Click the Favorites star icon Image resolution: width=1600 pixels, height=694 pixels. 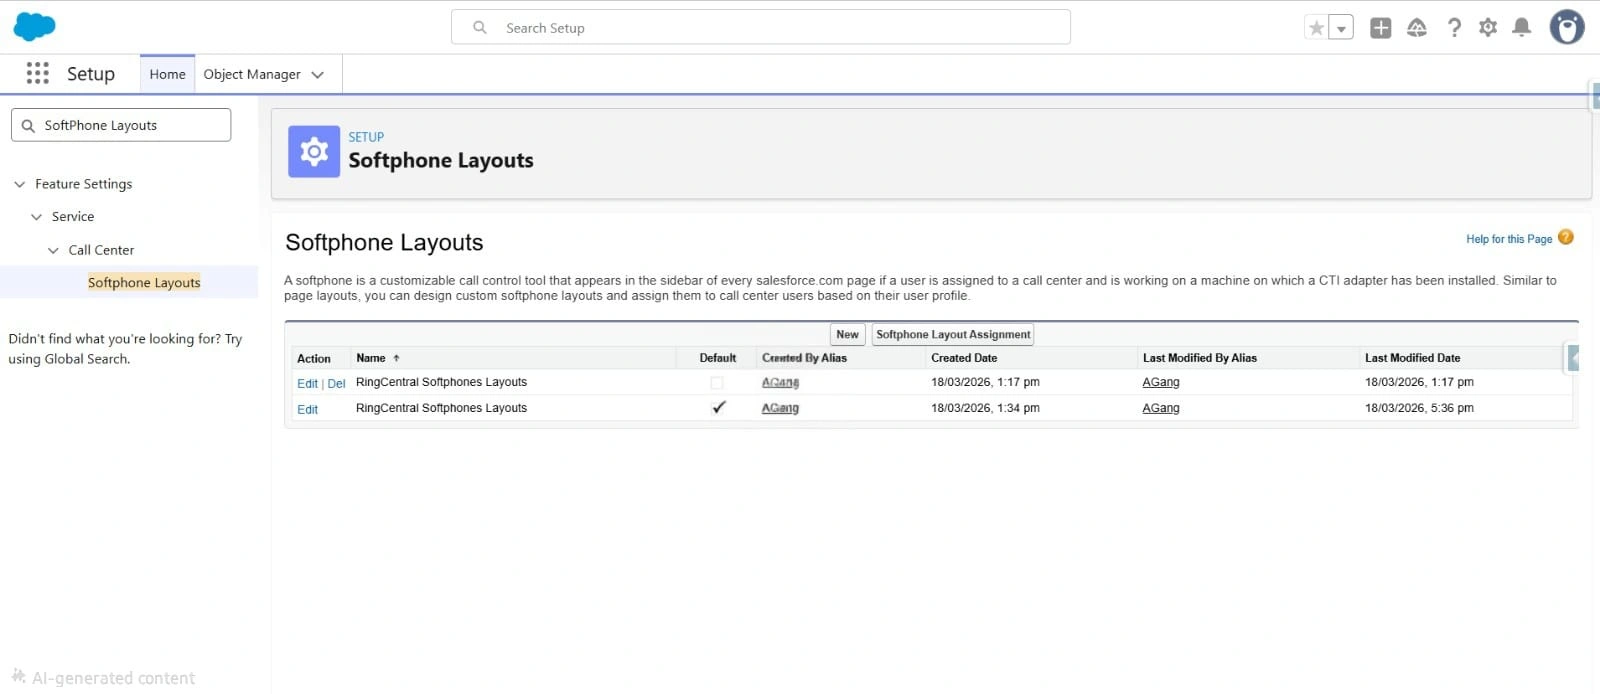(1316, 28)
